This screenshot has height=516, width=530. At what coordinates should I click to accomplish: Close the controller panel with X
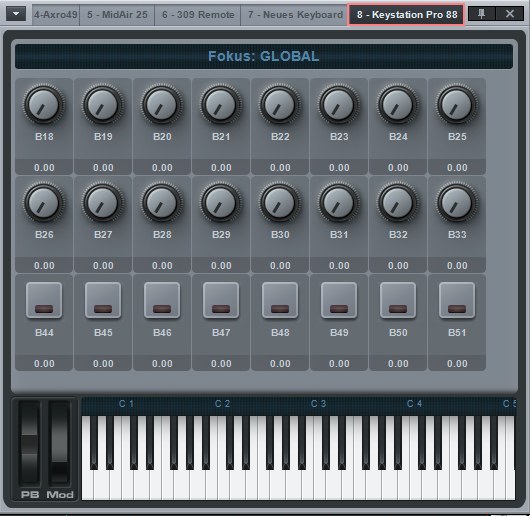(510, 14)
